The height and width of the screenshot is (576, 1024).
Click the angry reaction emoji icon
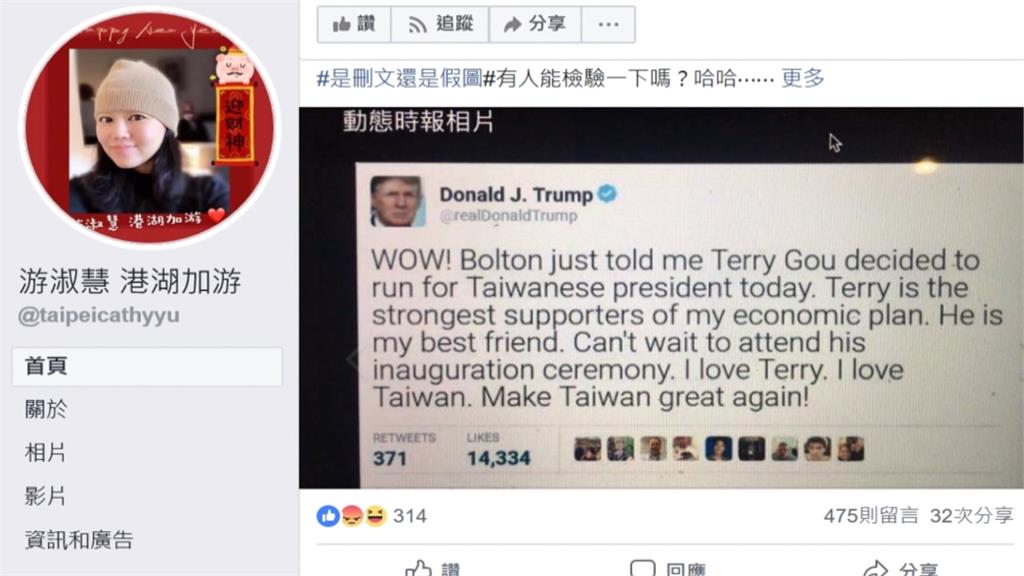pos(352,516)
